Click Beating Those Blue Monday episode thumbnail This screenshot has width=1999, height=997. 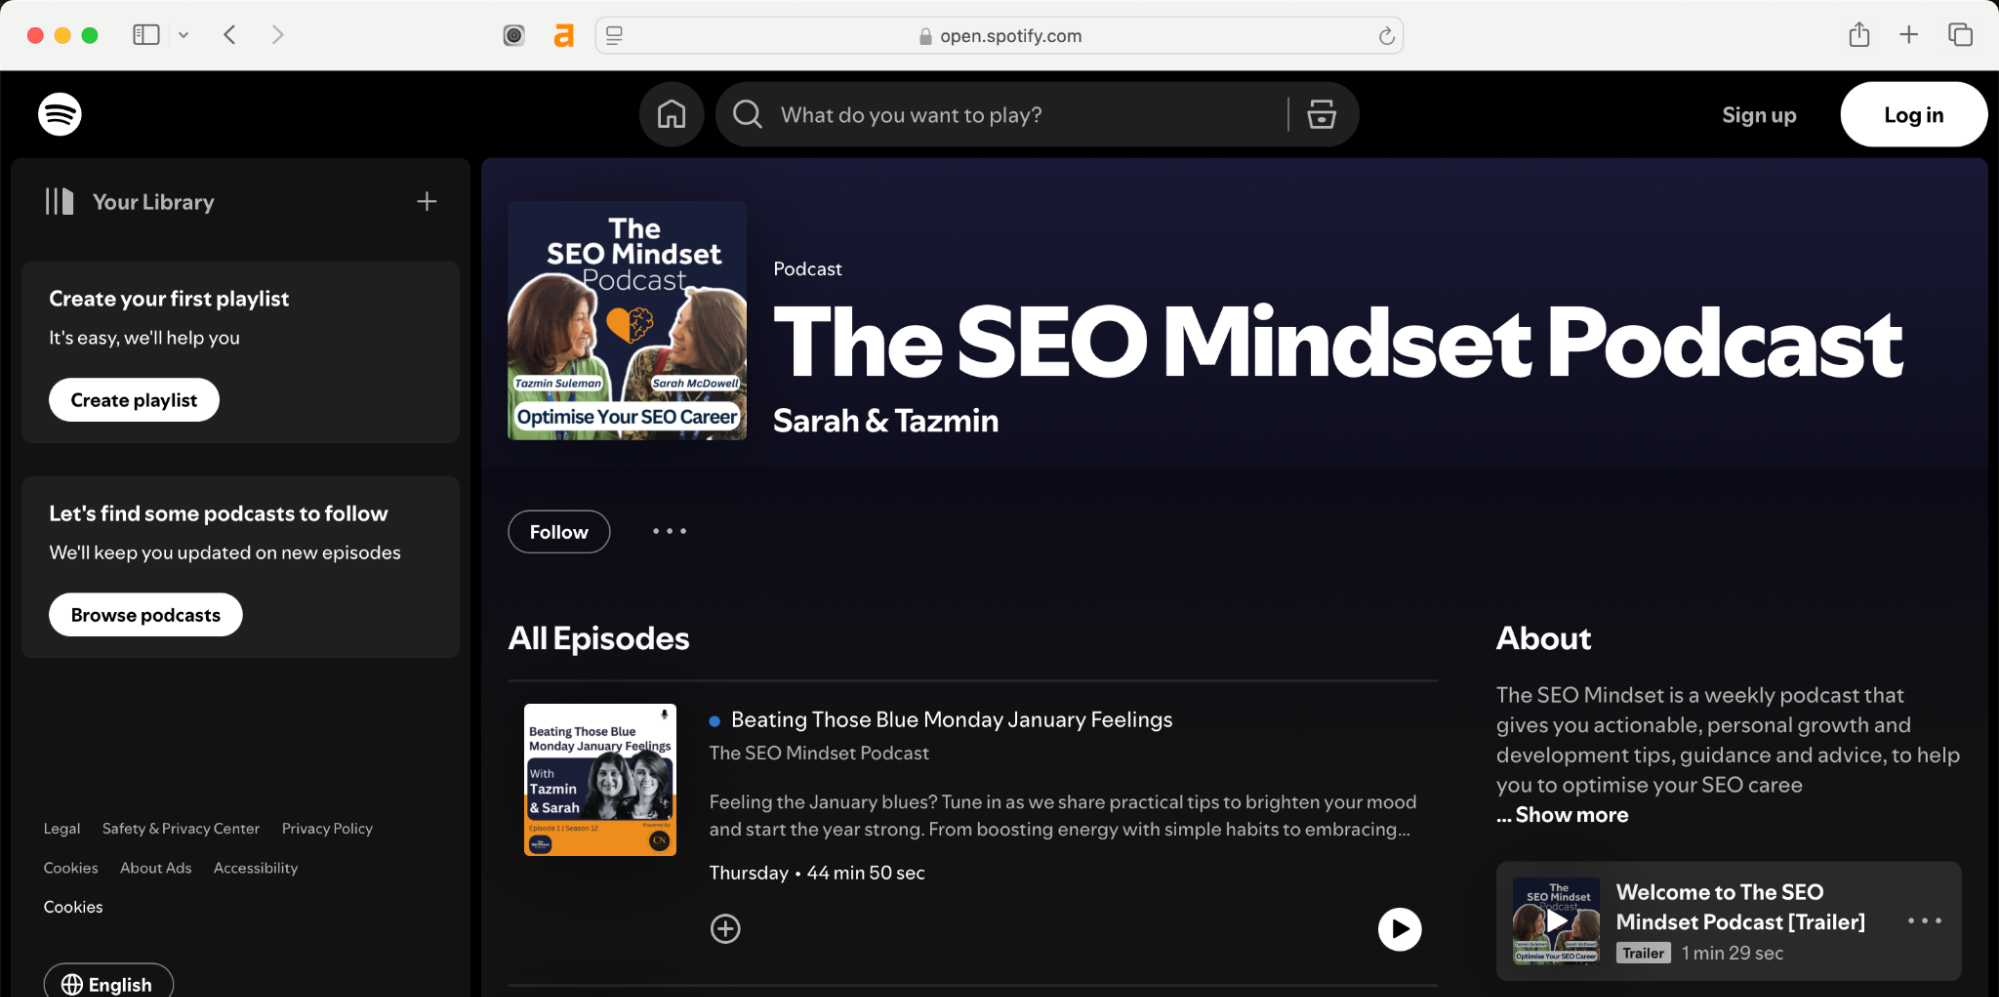click(x=600, y=780)
